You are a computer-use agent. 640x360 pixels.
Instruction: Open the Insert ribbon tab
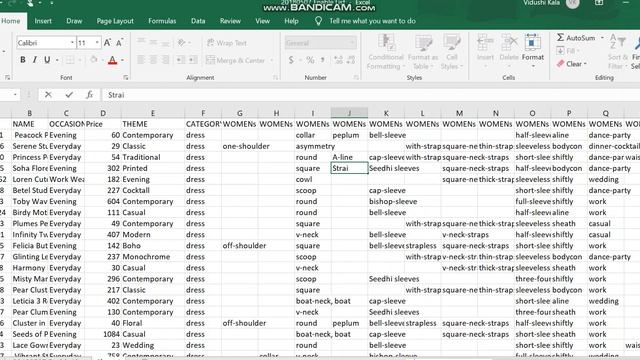click(43, 21)
